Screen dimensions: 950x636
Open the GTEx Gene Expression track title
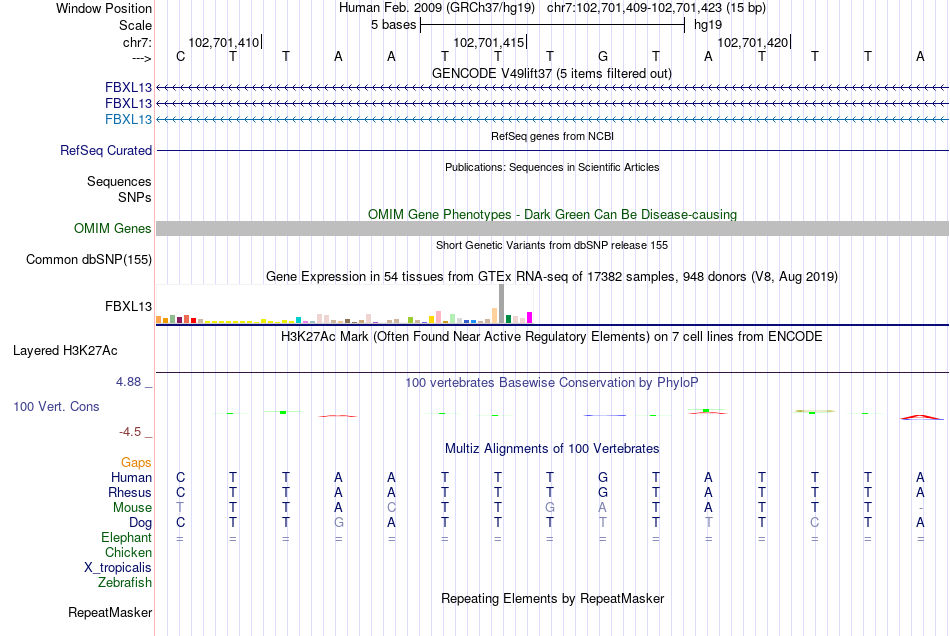click(552, 277)
